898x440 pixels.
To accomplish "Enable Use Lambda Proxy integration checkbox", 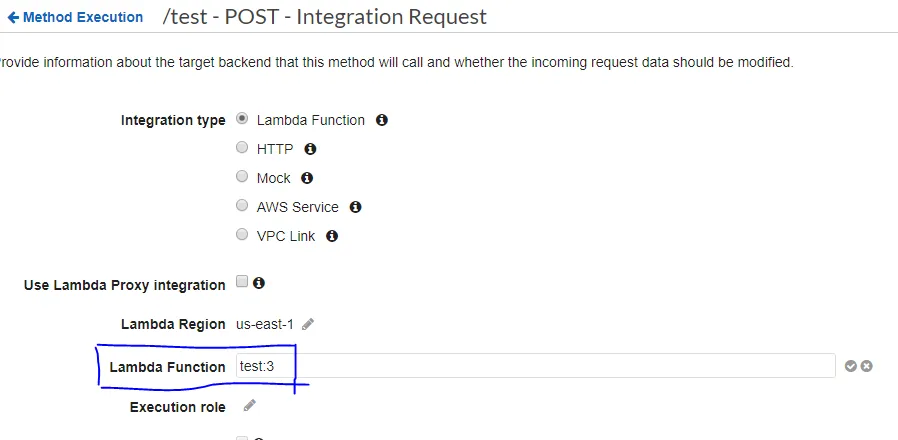I will (242, 282).
